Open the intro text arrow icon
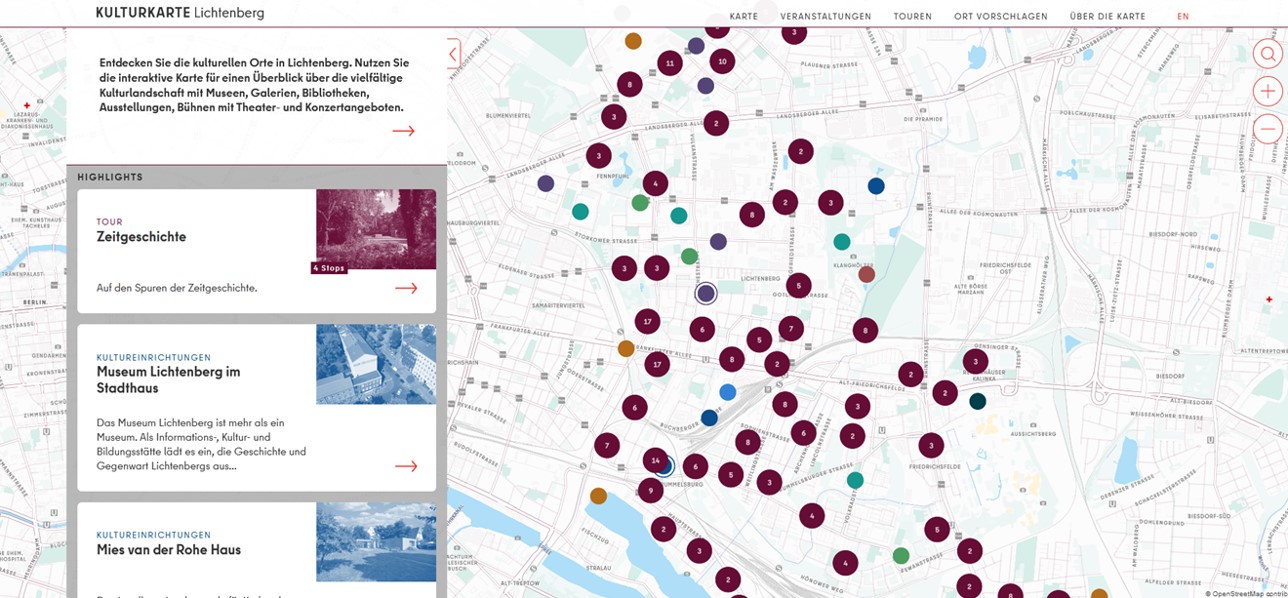1288x598 pixels. point(403,131)
